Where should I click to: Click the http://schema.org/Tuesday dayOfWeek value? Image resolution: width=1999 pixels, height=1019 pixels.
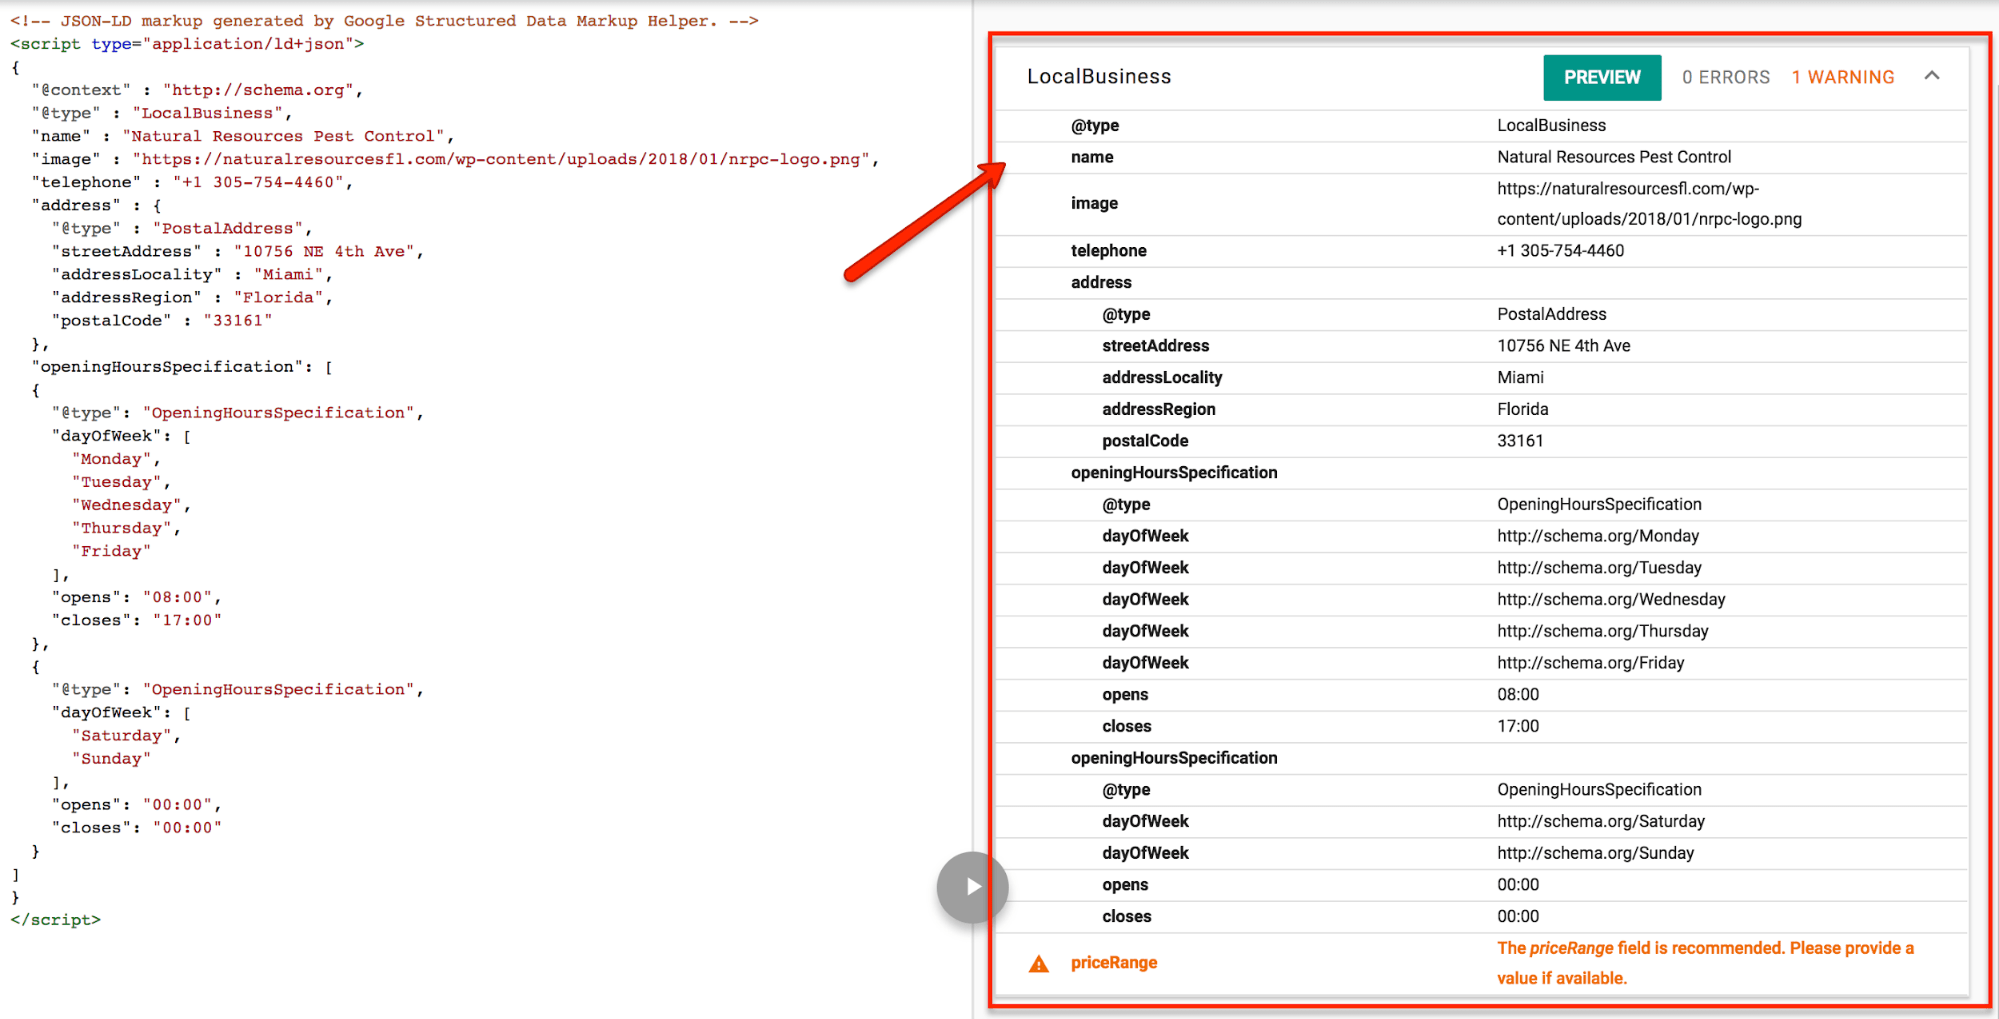pyautogui.click(x=1599, y=568)
